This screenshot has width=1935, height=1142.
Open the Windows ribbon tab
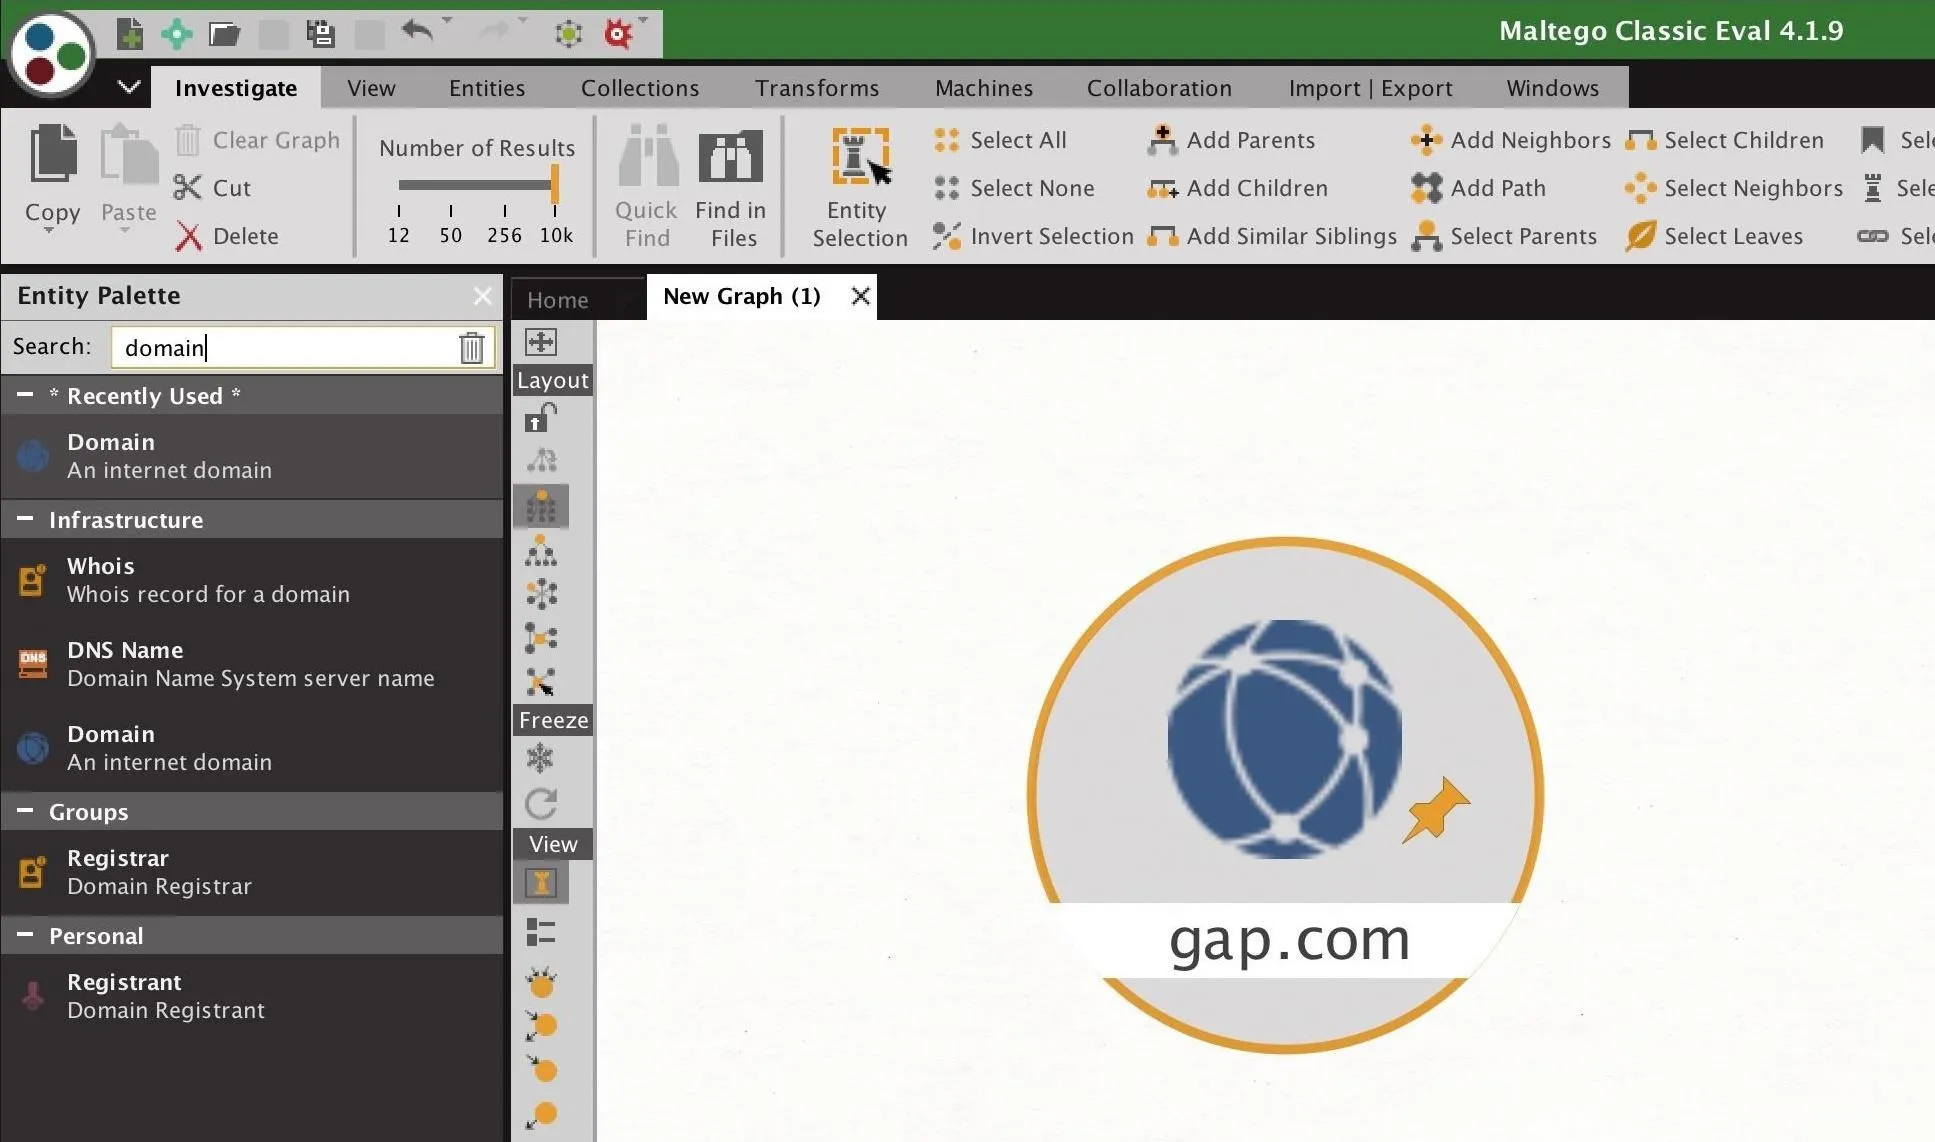click(1553, 88)
